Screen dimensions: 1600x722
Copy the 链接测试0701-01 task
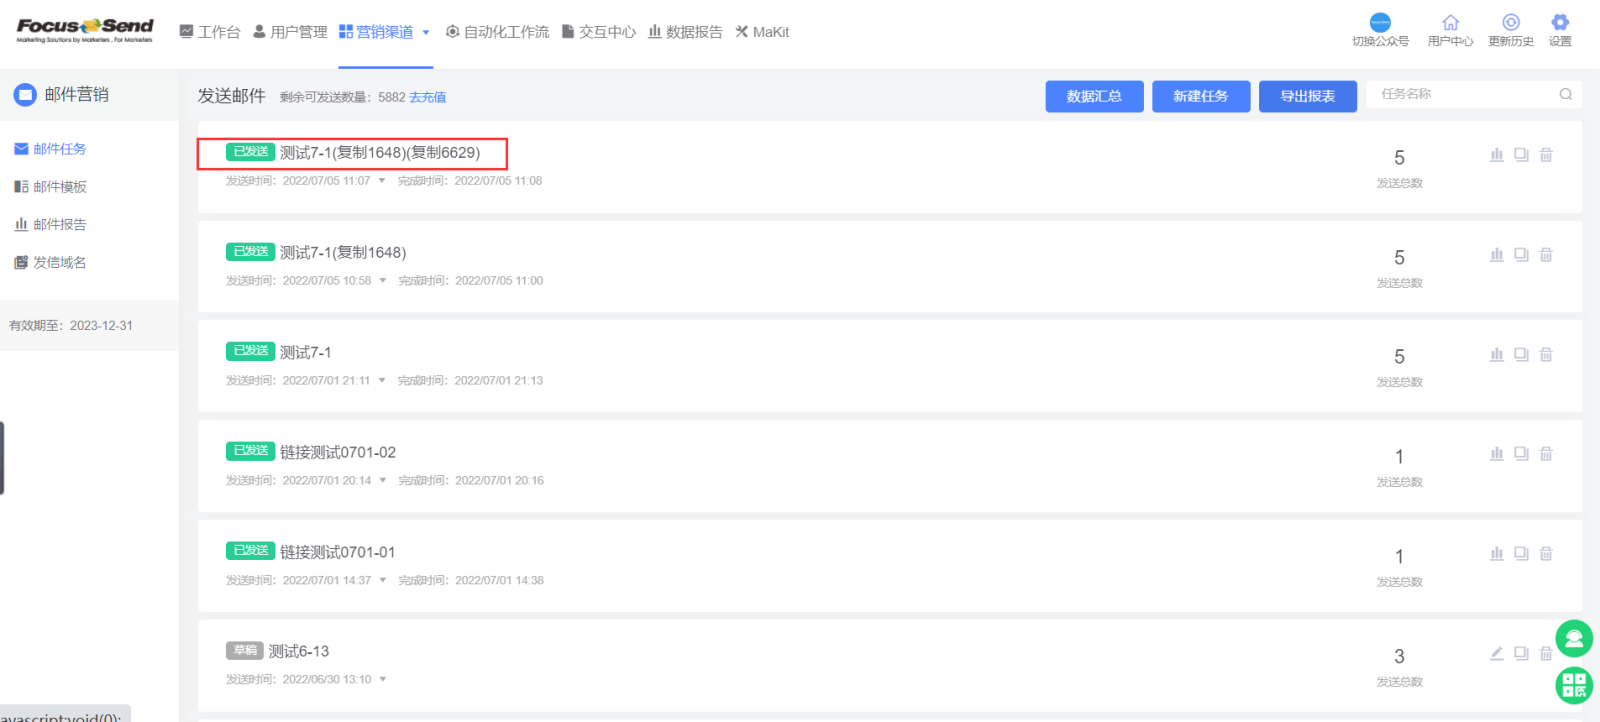1521,554
